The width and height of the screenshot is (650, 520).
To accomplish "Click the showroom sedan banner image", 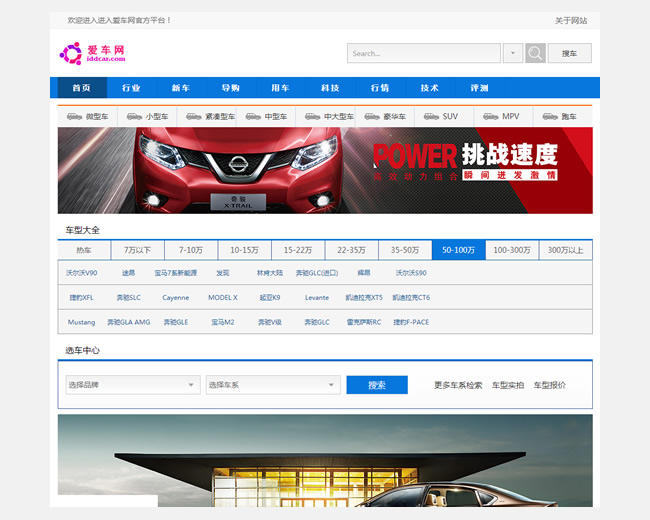I will [325, 460].
